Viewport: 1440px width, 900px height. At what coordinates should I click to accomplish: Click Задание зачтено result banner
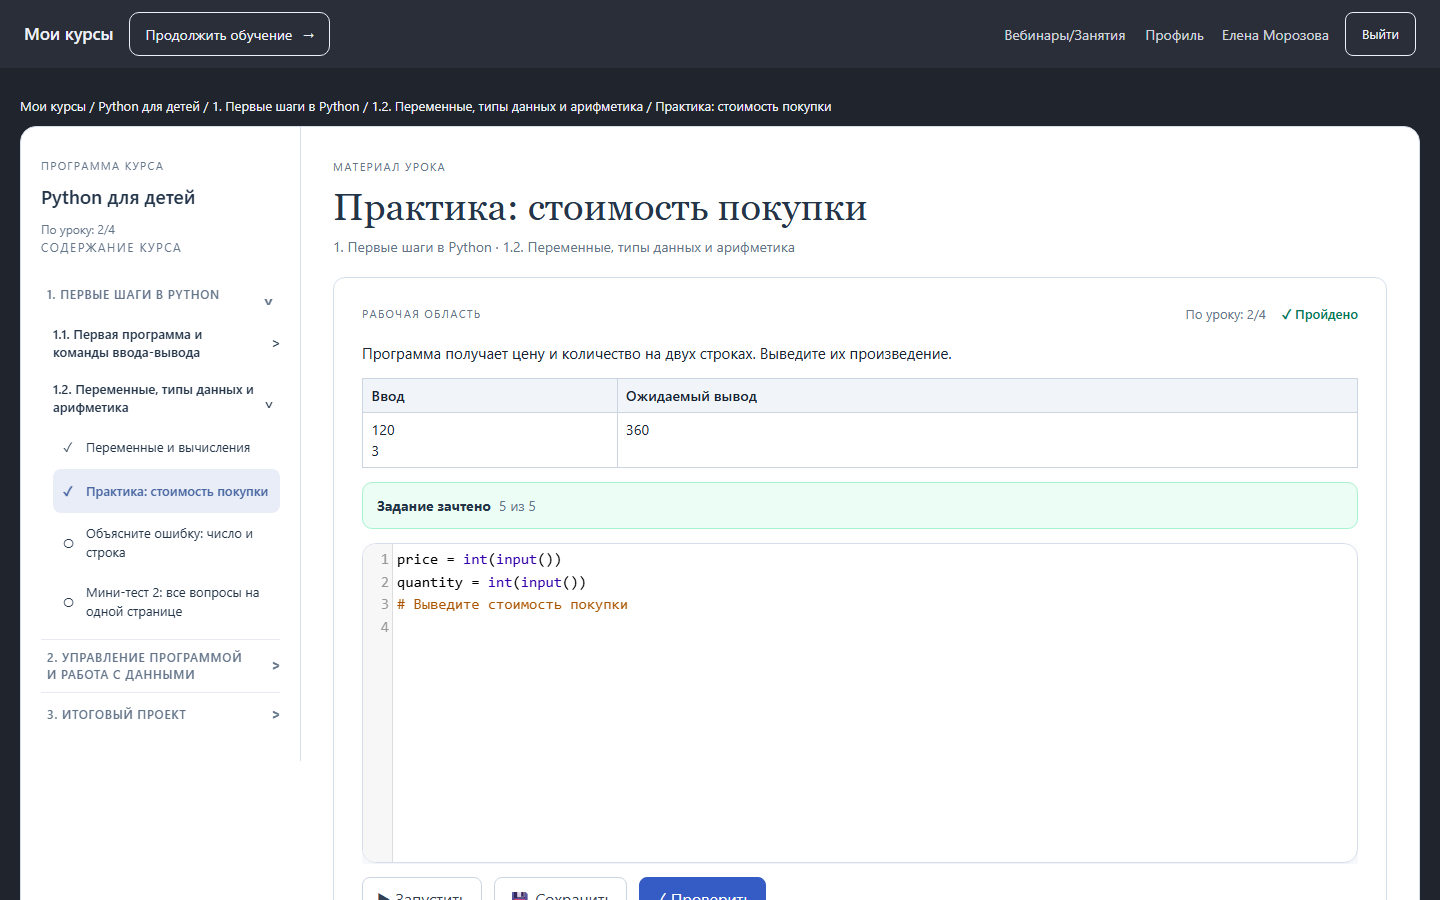[859, 506]
